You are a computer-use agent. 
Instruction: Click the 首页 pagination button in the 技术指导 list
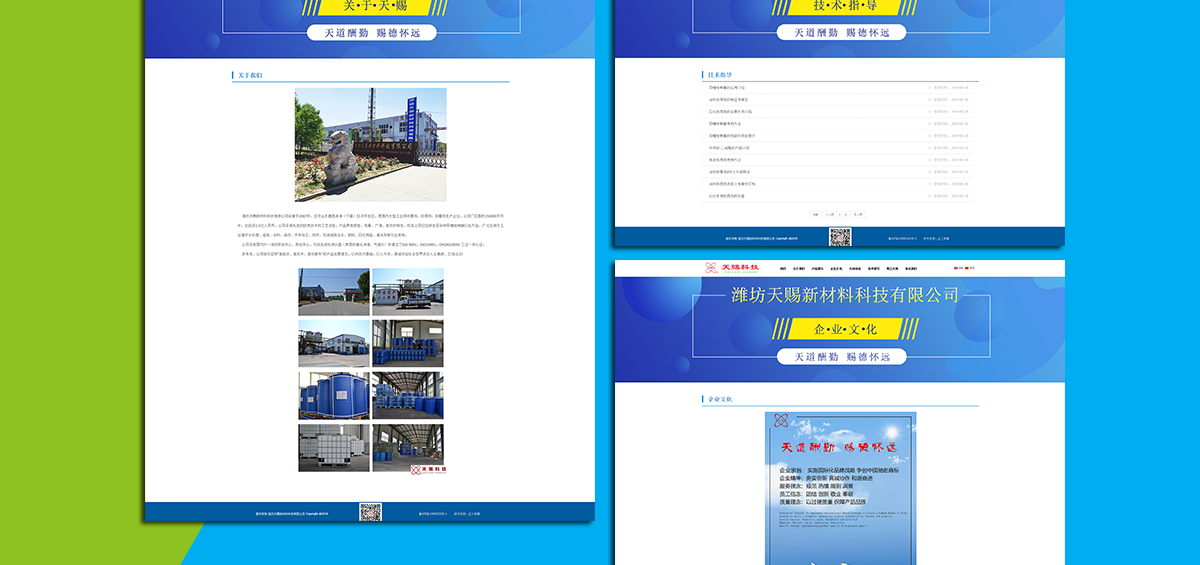(x=816, y=214)
